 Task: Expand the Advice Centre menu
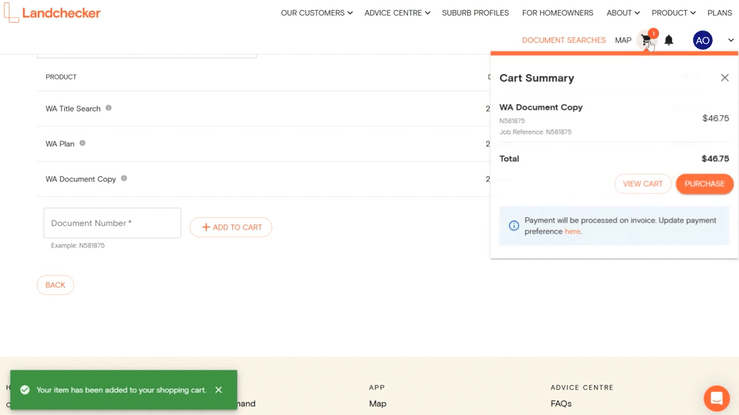pyautogui.click(x=397, y=13)
